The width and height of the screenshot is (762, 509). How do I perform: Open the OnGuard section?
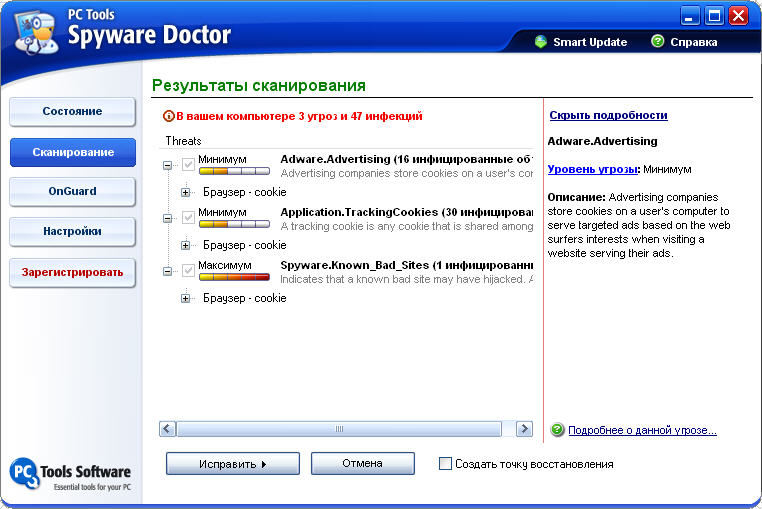point(72,192)
